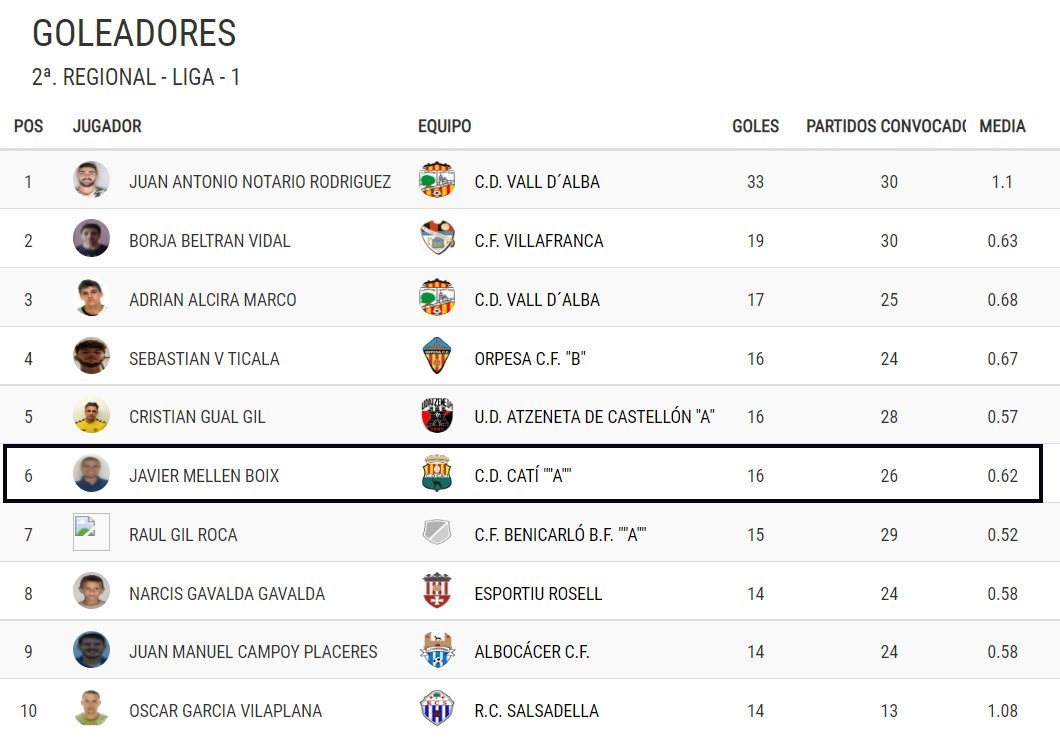Click the C.D. Catí green shield crest

coord(437,473)
